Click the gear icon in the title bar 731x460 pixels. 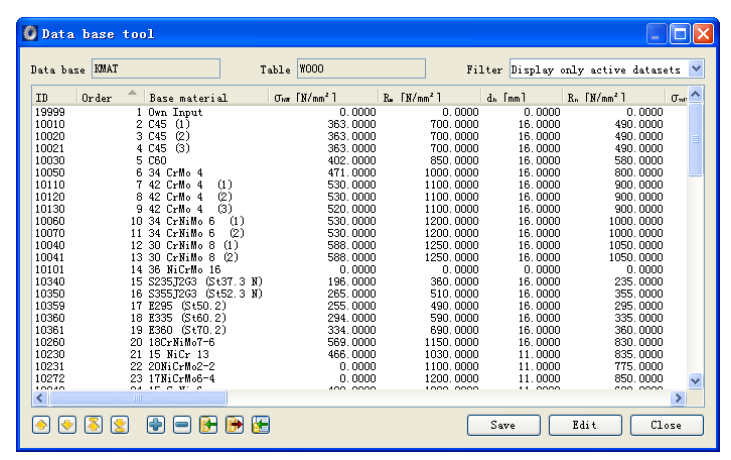[30, 34]
